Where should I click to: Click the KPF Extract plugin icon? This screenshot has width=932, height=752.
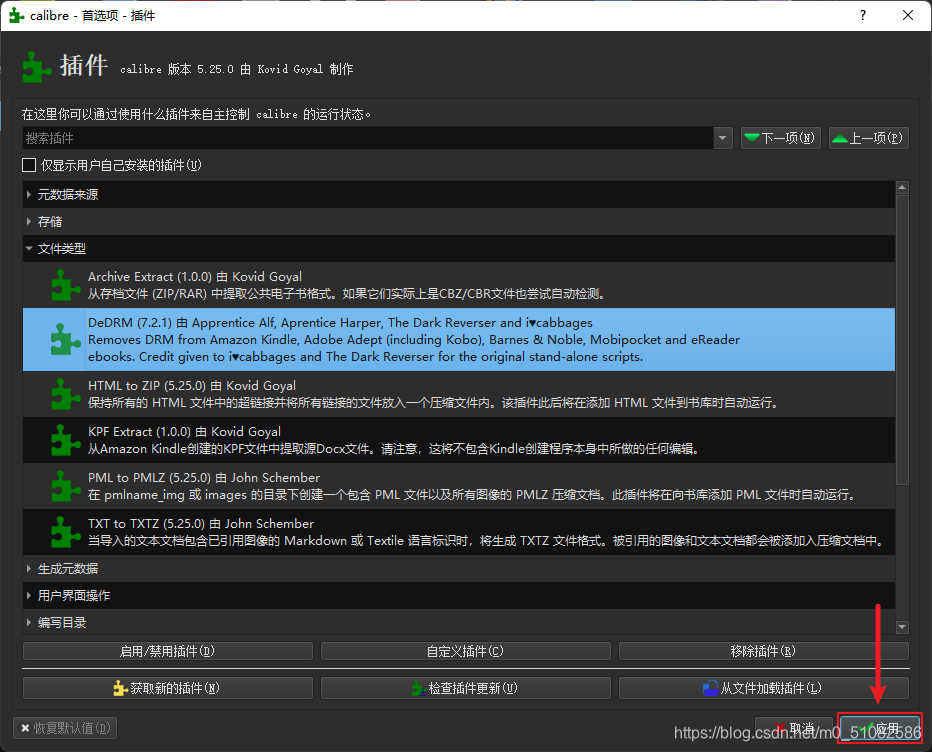(65, 440)
